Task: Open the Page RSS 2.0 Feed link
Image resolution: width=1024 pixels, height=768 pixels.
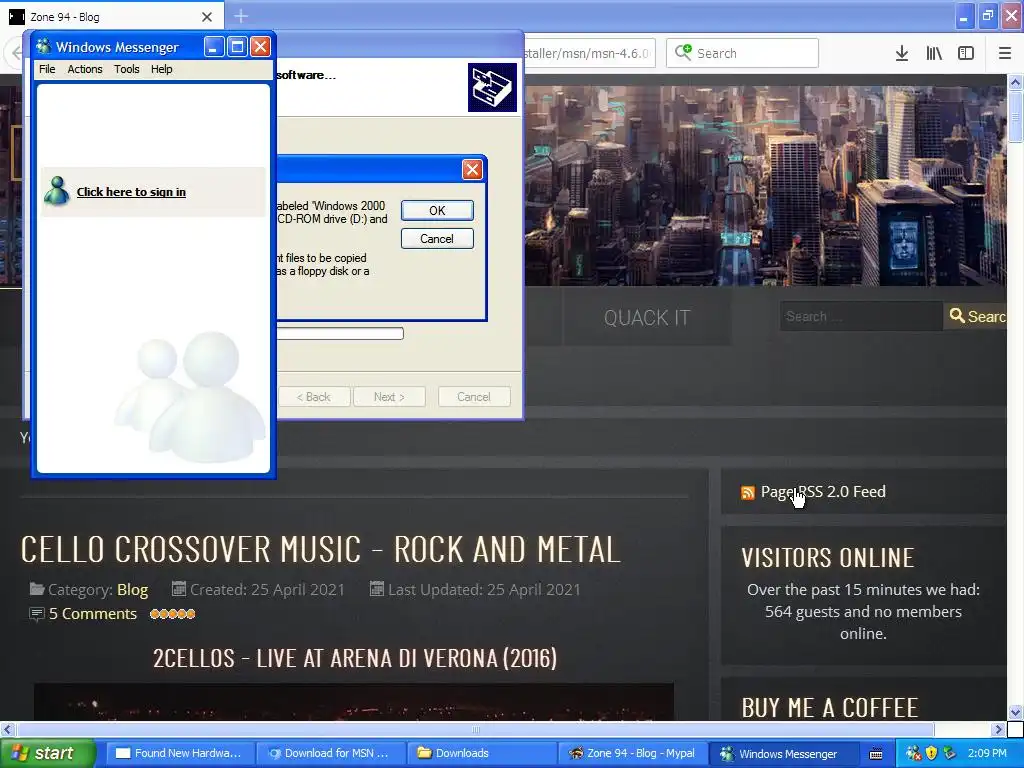Action: pos(823,492)
